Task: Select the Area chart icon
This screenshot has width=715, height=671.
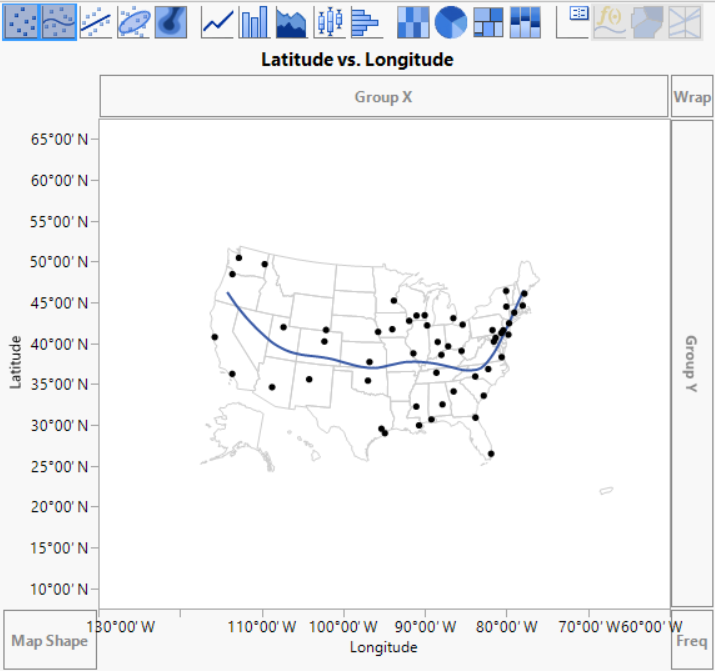Action: click(291, 20)
